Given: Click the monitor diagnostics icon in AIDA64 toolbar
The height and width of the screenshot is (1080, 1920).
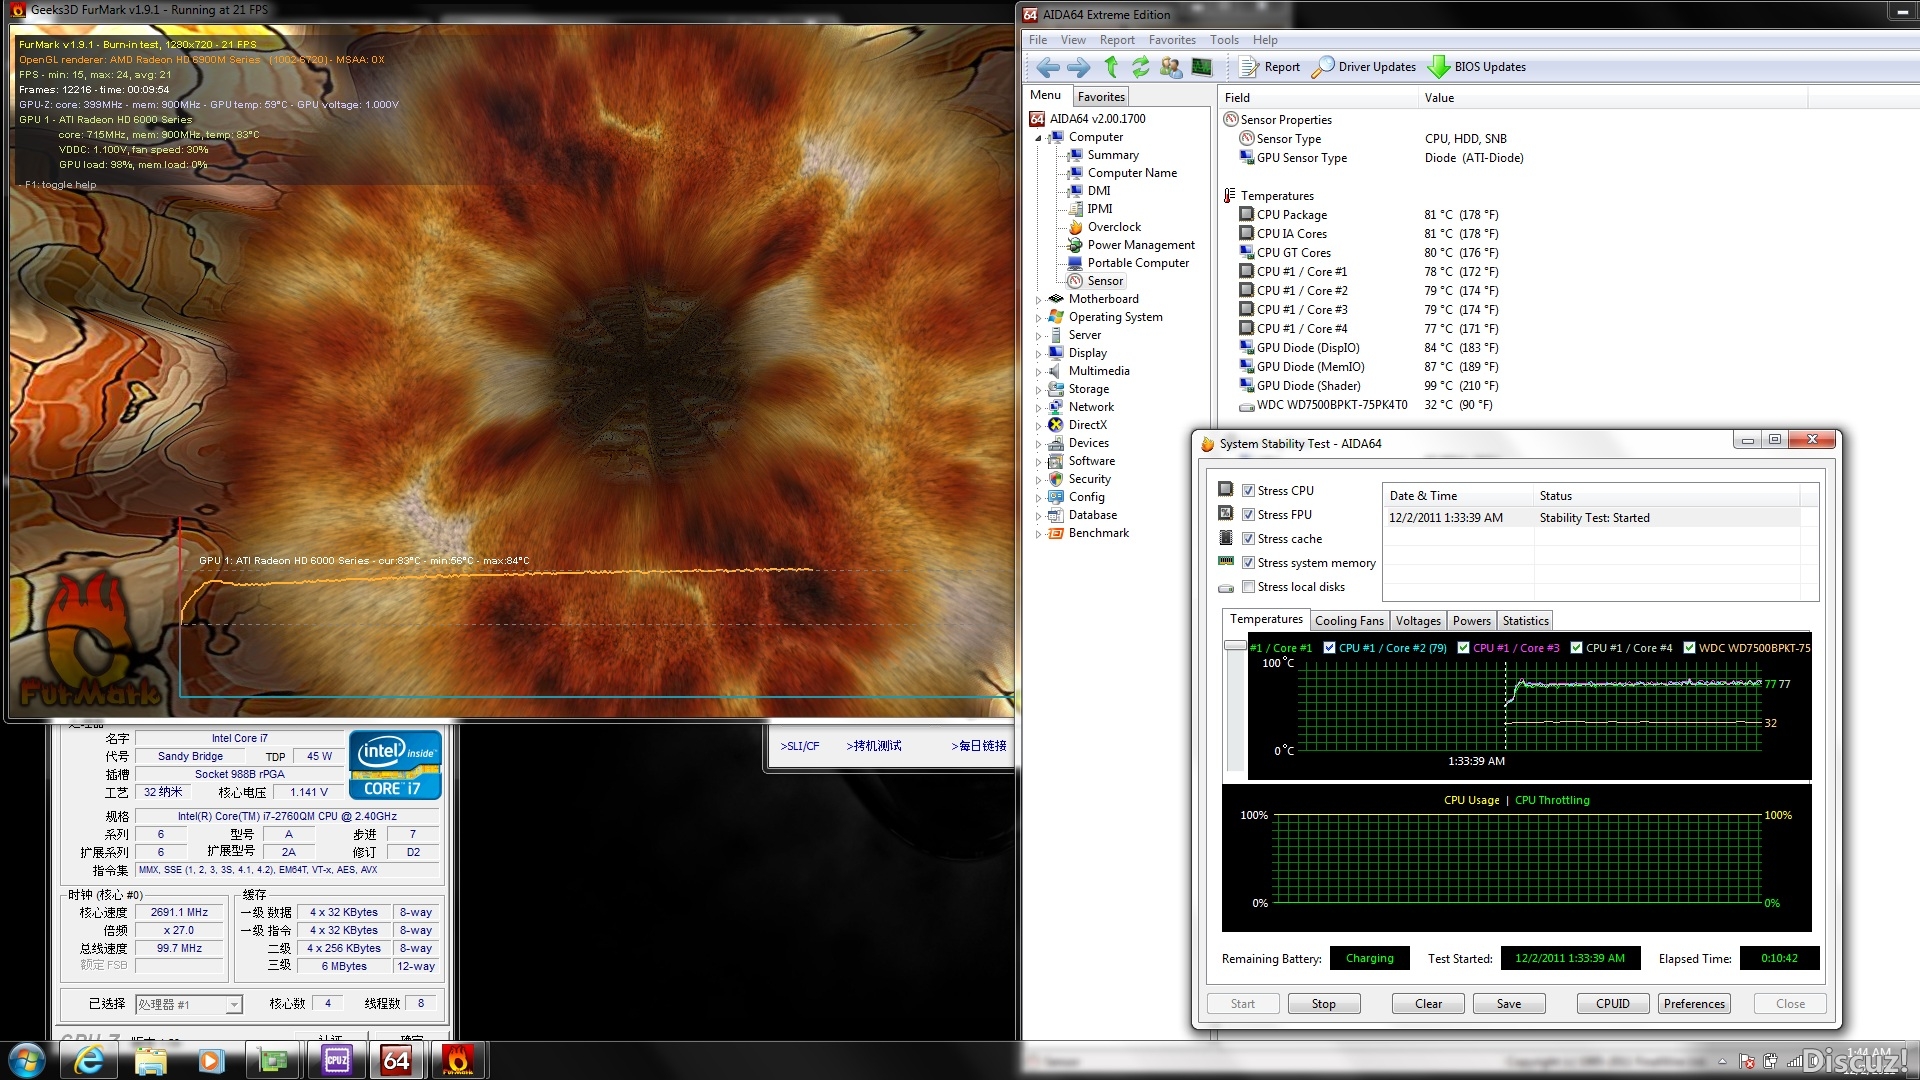Looking at the screenshot, I should coord(1202,67).
